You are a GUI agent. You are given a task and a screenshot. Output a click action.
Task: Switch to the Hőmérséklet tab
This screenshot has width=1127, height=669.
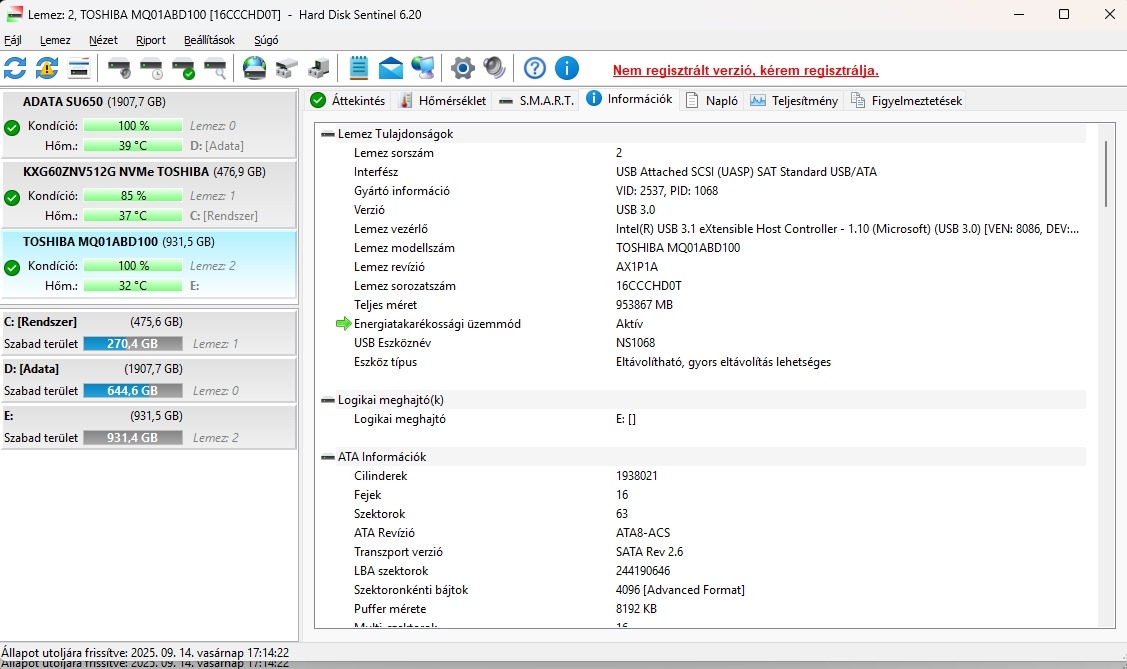443,101
